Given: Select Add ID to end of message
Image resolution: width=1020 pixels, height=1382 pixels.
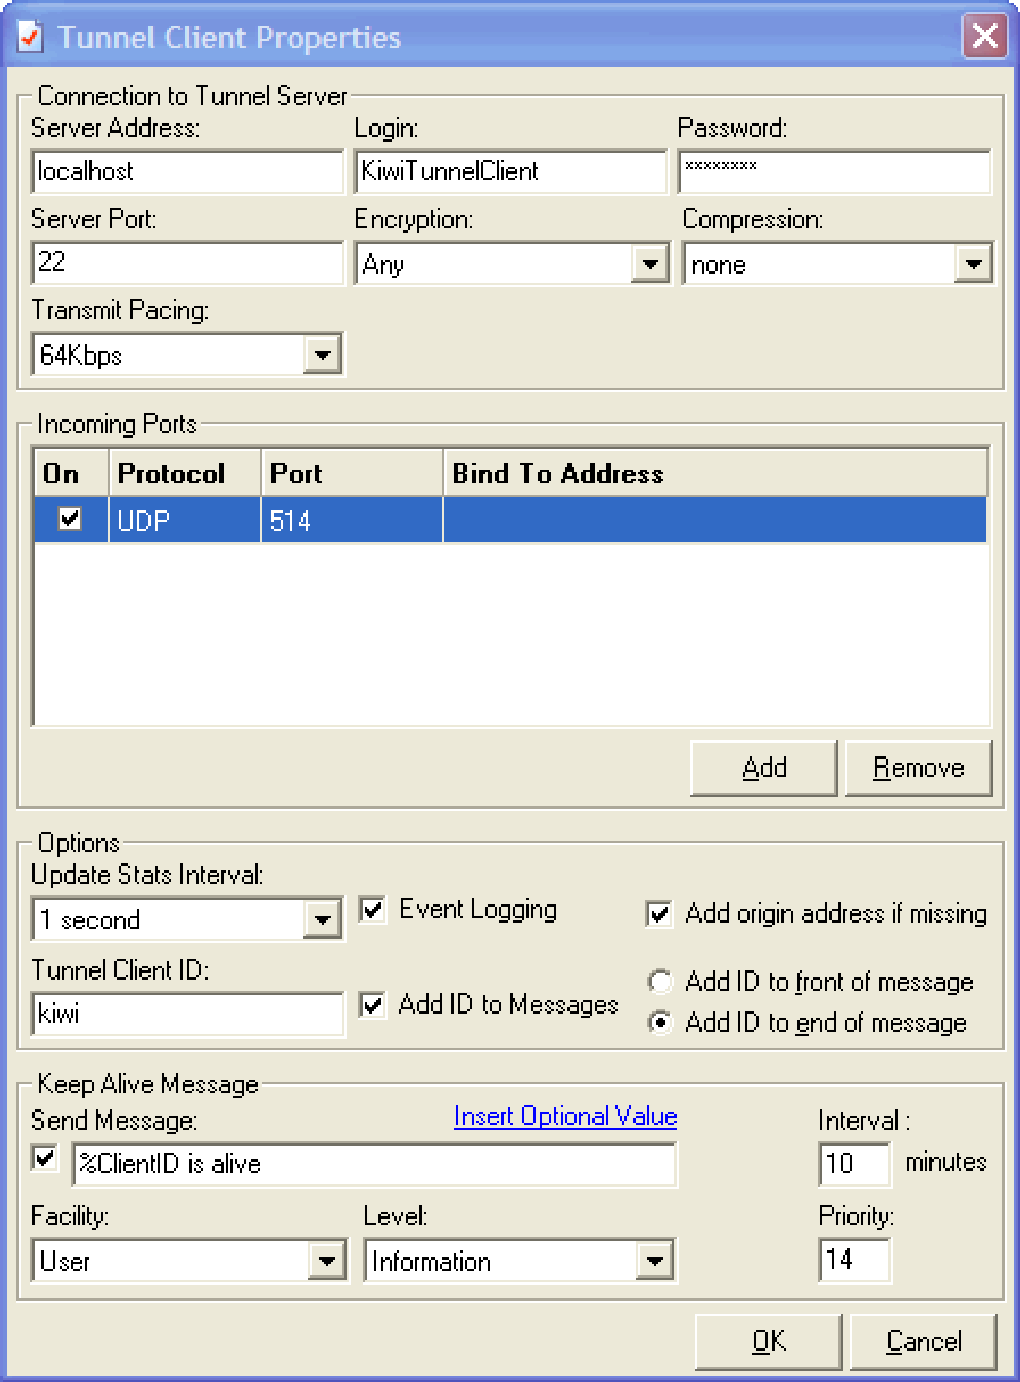Looking at the screenshot, I should pyautogui.click(x=660, y=1023).
